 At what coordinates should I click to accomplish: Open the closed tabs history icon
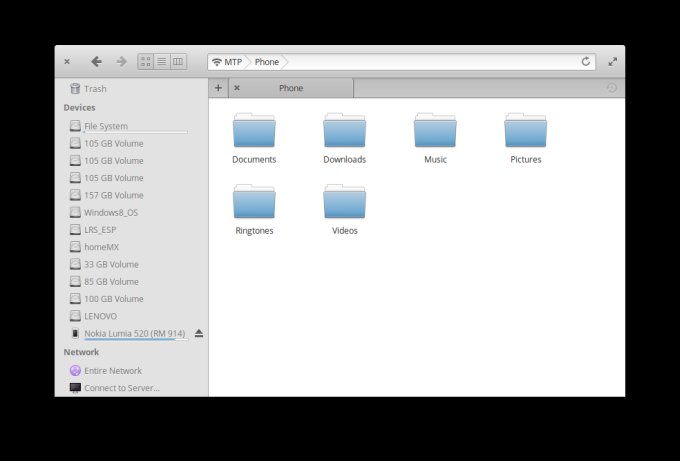tap(611, 88)
